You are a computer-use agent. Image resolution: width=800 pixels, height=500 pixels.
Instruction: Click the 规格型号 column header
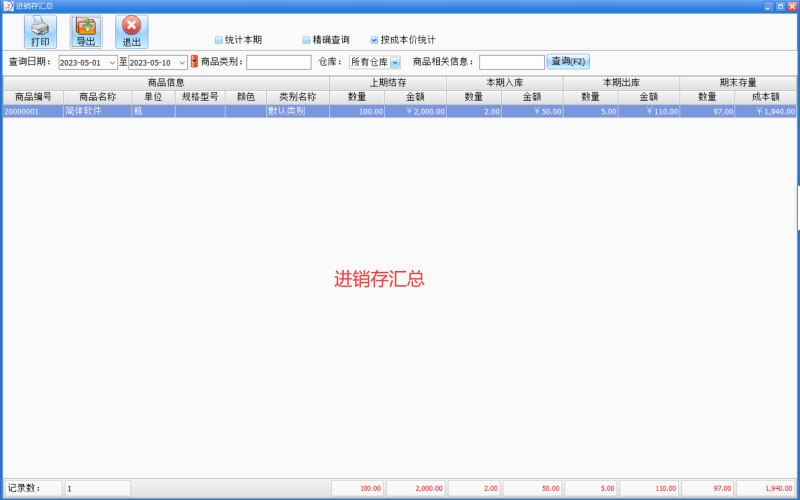200,97
